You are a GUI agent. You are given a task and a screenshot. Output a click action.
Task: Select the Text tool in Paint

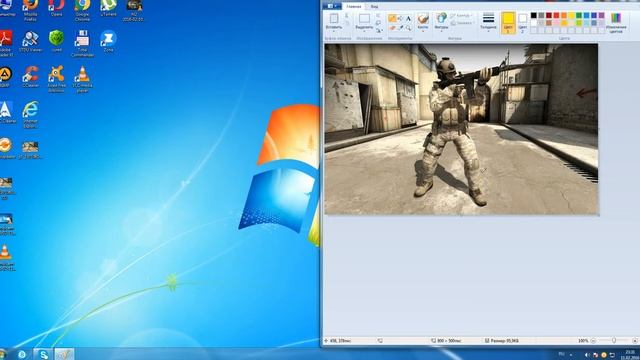pyautogui.click(x=408, y=18)
